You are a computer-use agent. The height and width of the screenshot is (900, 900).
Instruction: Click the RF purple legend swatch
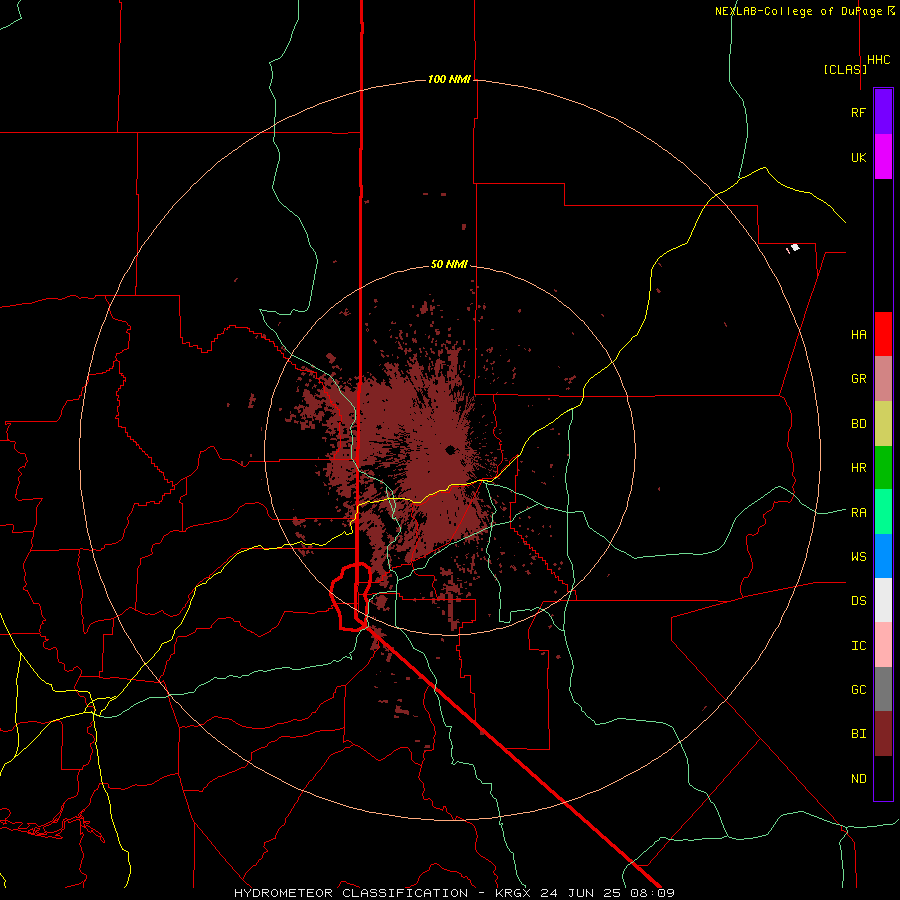[x=883, y=112]
